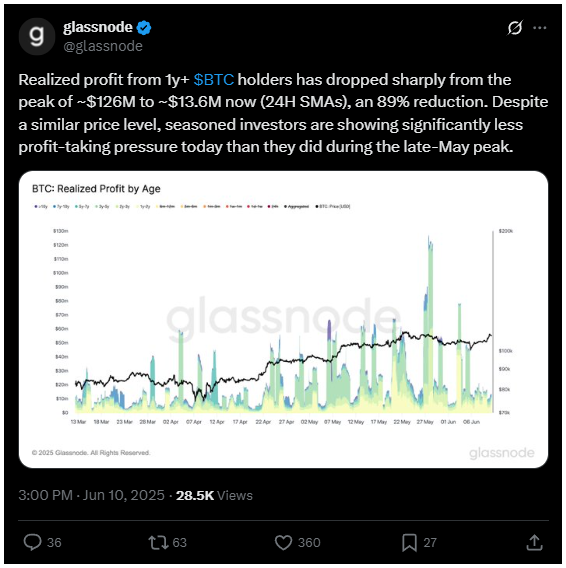Viewport: 566px width, 568px height.
Task: Open the three-dot more options menu
Action: (x=540, y=28)
